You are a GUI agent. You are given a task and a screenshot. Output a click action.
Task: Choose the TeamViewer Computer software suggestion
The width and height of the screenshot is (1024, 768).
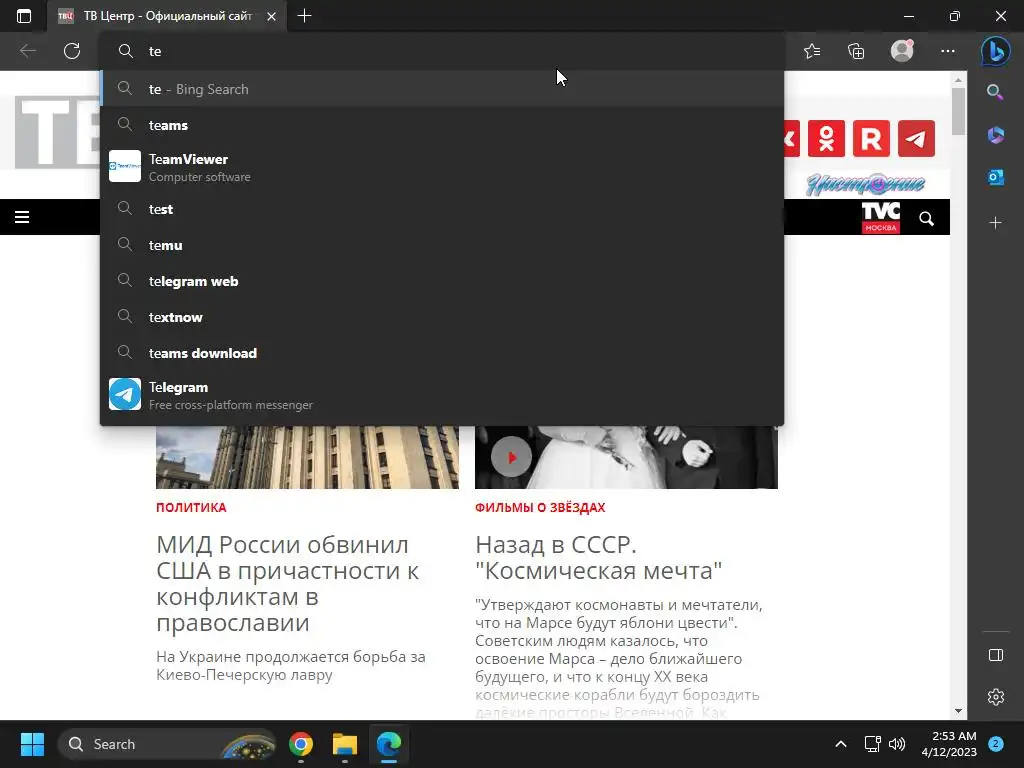pos(441,167)
